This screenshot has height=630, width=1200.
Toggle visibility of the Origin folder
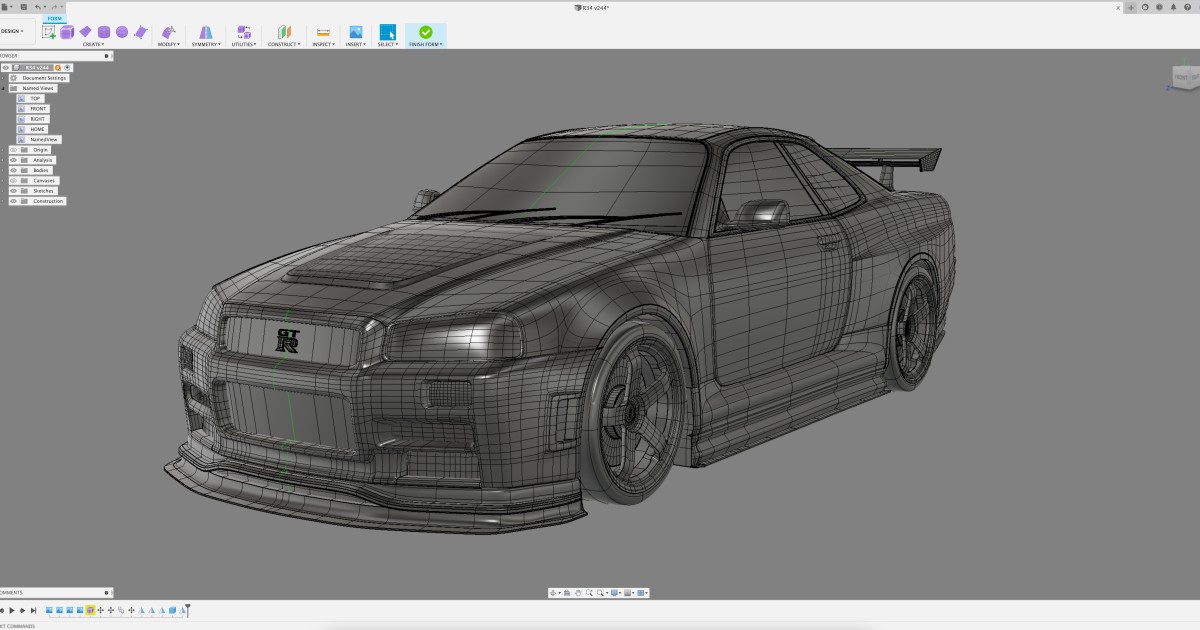tap(13, 150)
